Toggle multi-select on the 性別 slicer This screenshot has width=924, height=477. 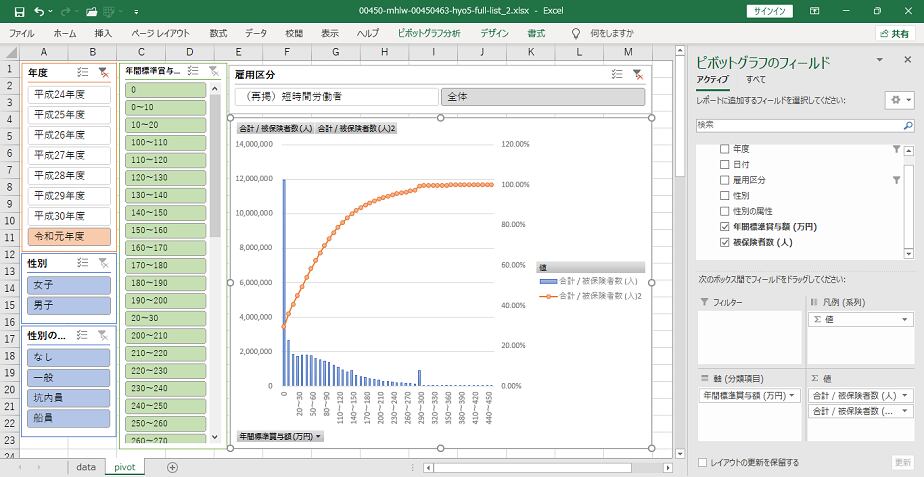tap(83, 263)
